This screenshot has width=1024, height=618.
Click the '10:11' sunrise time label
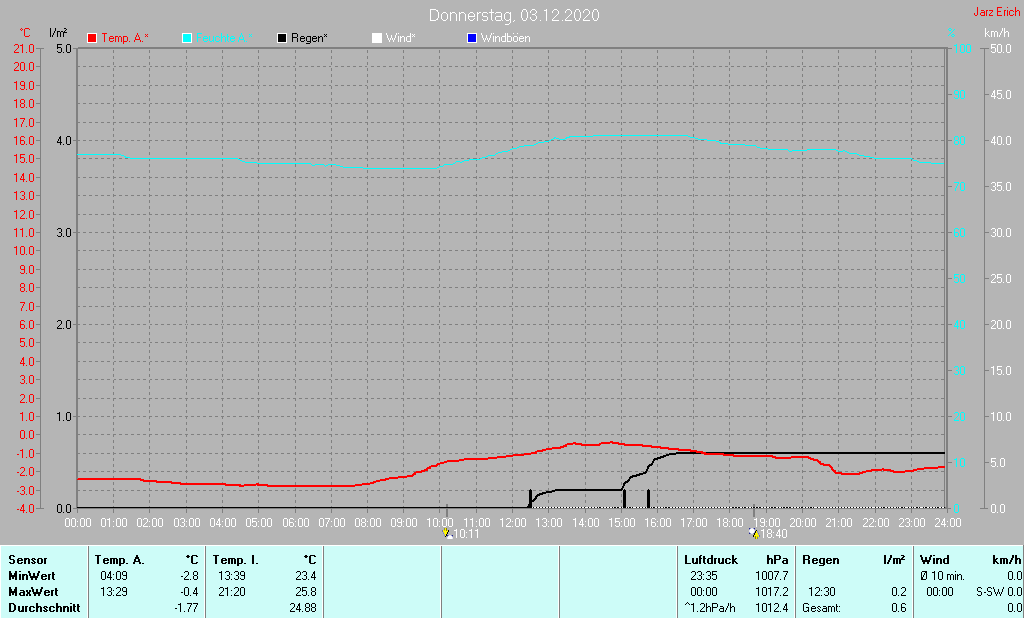pos(466,534)
